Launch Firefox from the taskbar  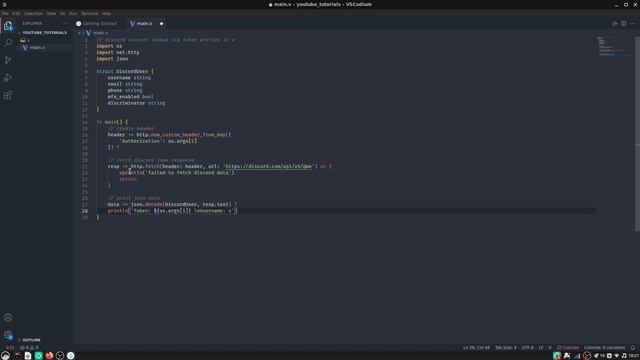coord(49,356)
